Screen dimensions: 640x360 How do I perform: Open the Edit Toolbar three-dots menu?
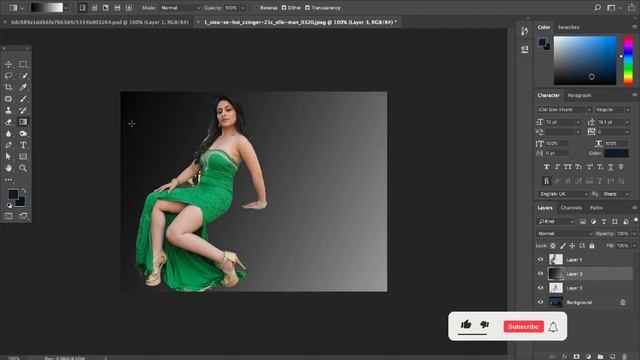[x=8, y=180]
